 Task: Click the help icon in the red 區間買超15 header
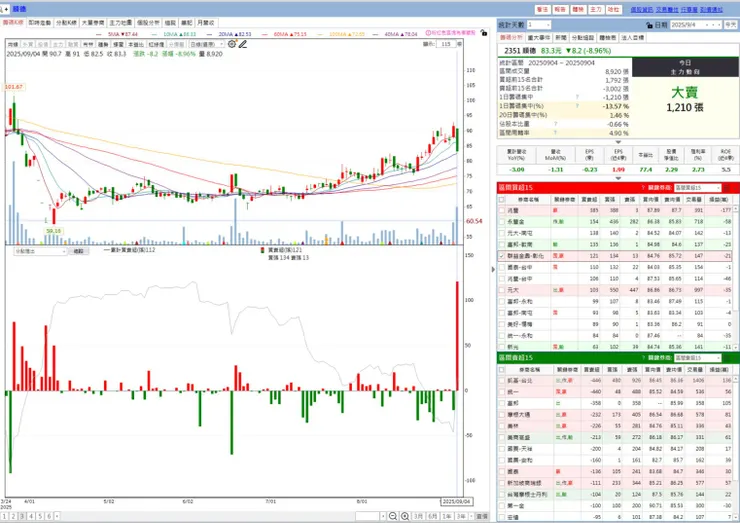(643, 188)
